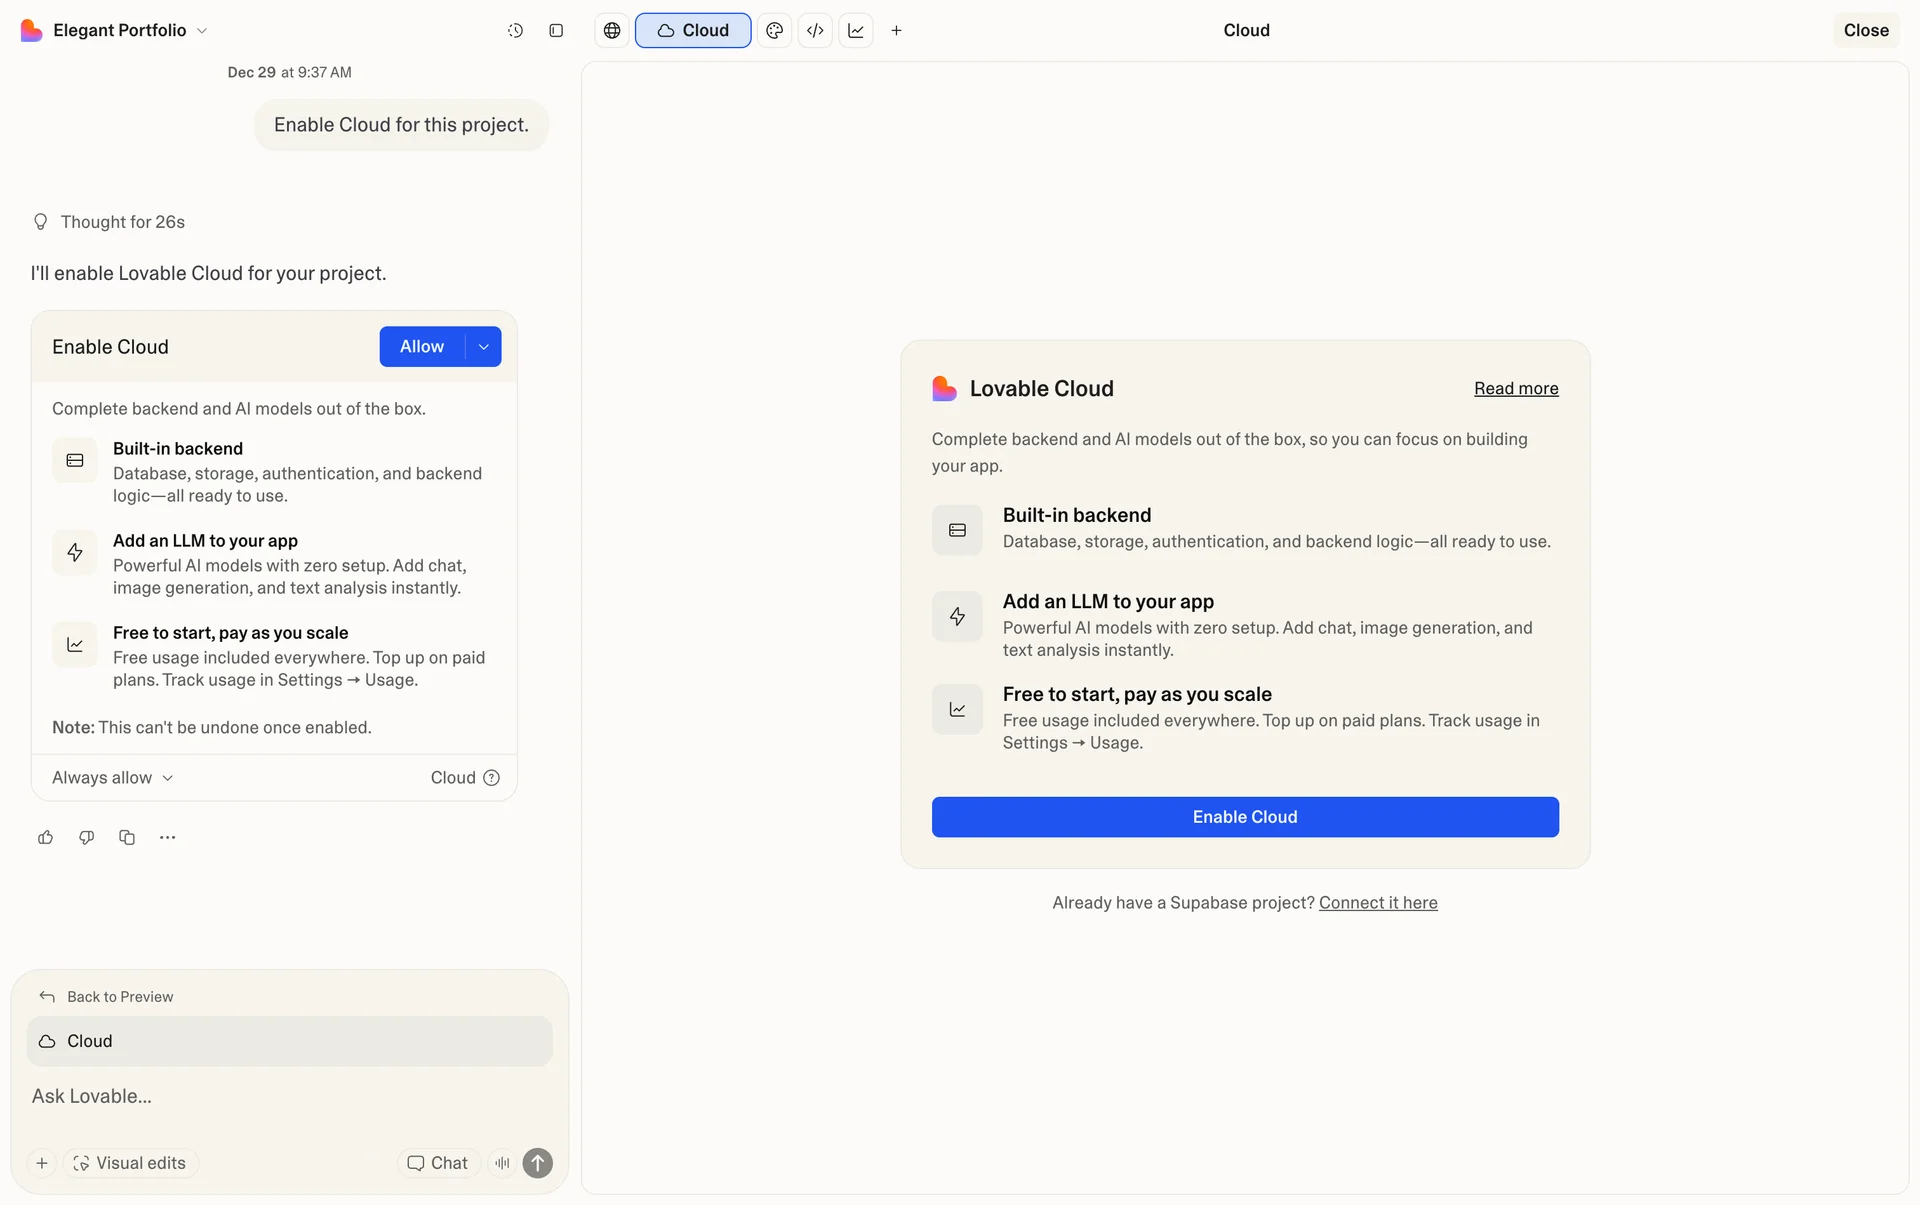
Task: Toggle Chat mode in input bar
Action: (438, 1163)
